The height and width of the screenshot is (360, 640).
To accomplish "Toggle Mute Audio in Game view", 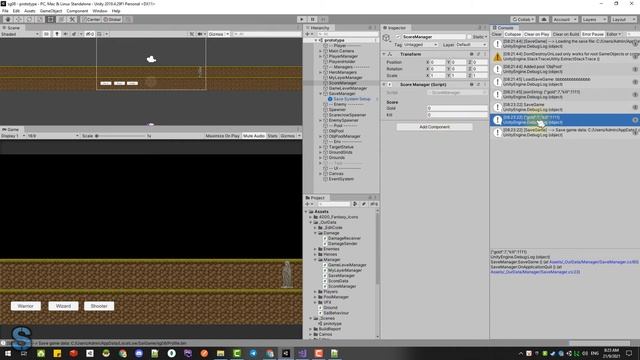I will tap(254, 136).
